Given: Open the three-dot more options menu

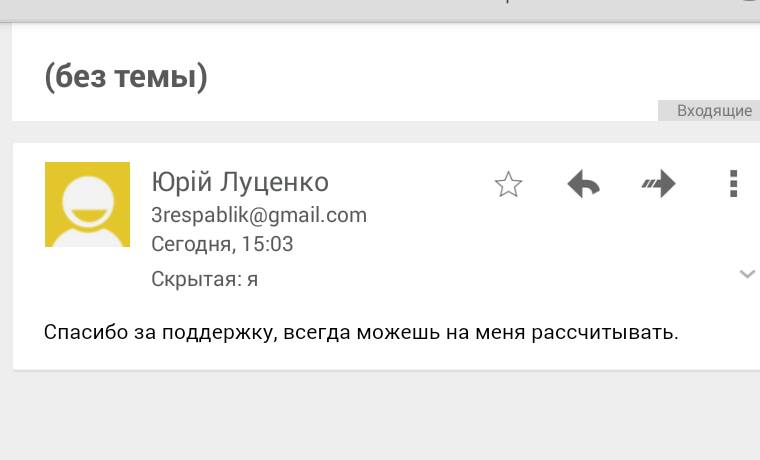Looking at the screenshot, I should tap(733, 184).
